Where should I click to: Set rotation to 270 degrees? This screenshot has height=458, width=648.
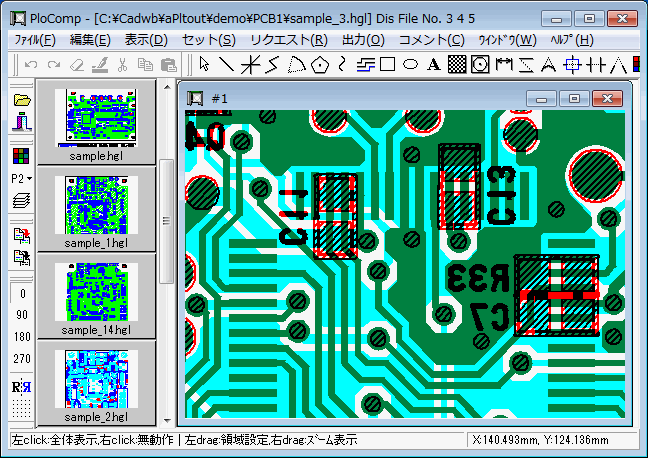coord(22,358)
